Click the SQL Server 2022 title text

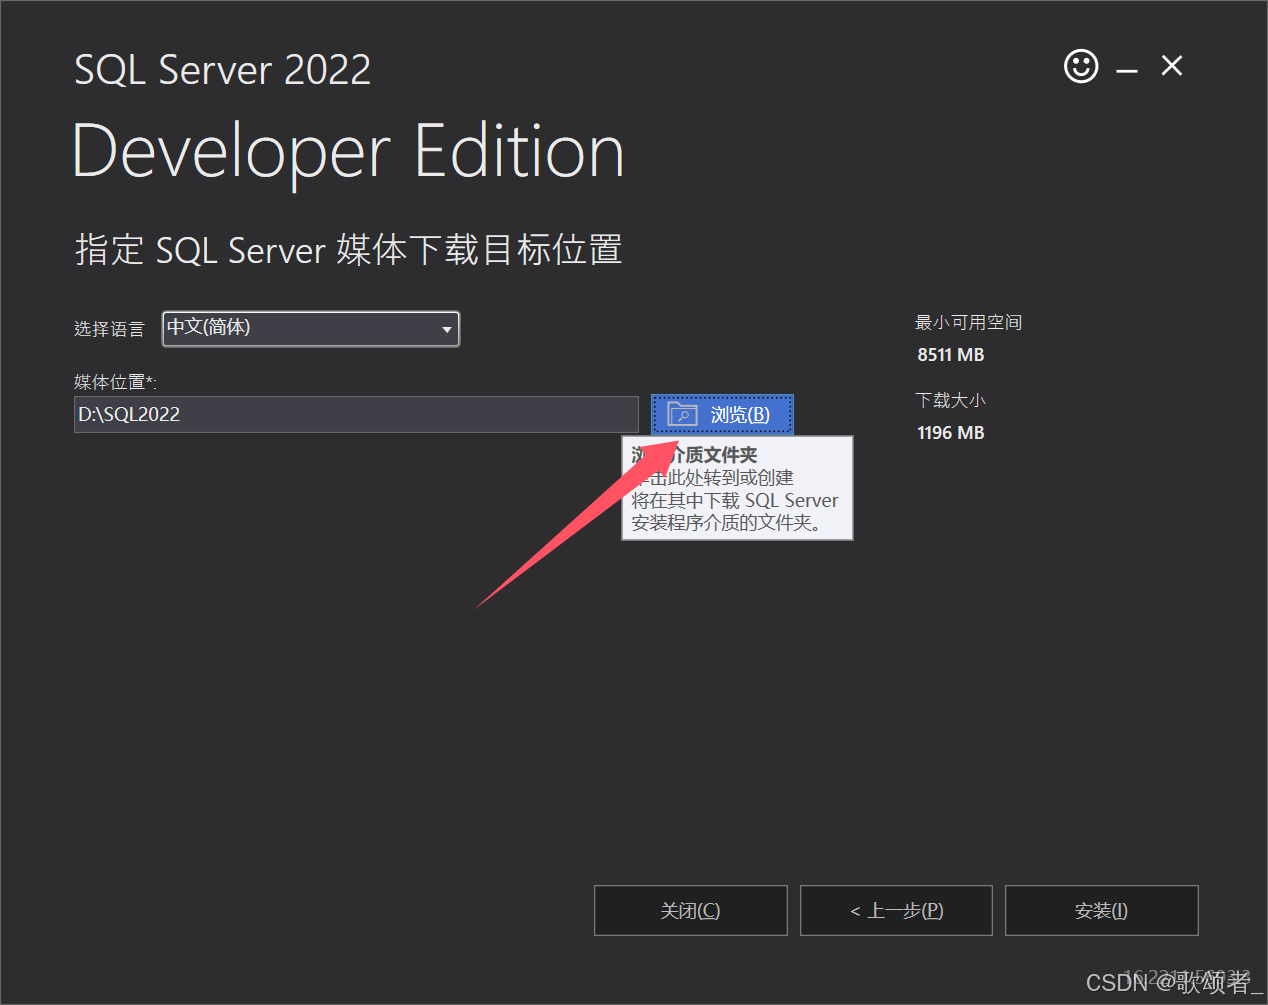(x=222, y=70)
